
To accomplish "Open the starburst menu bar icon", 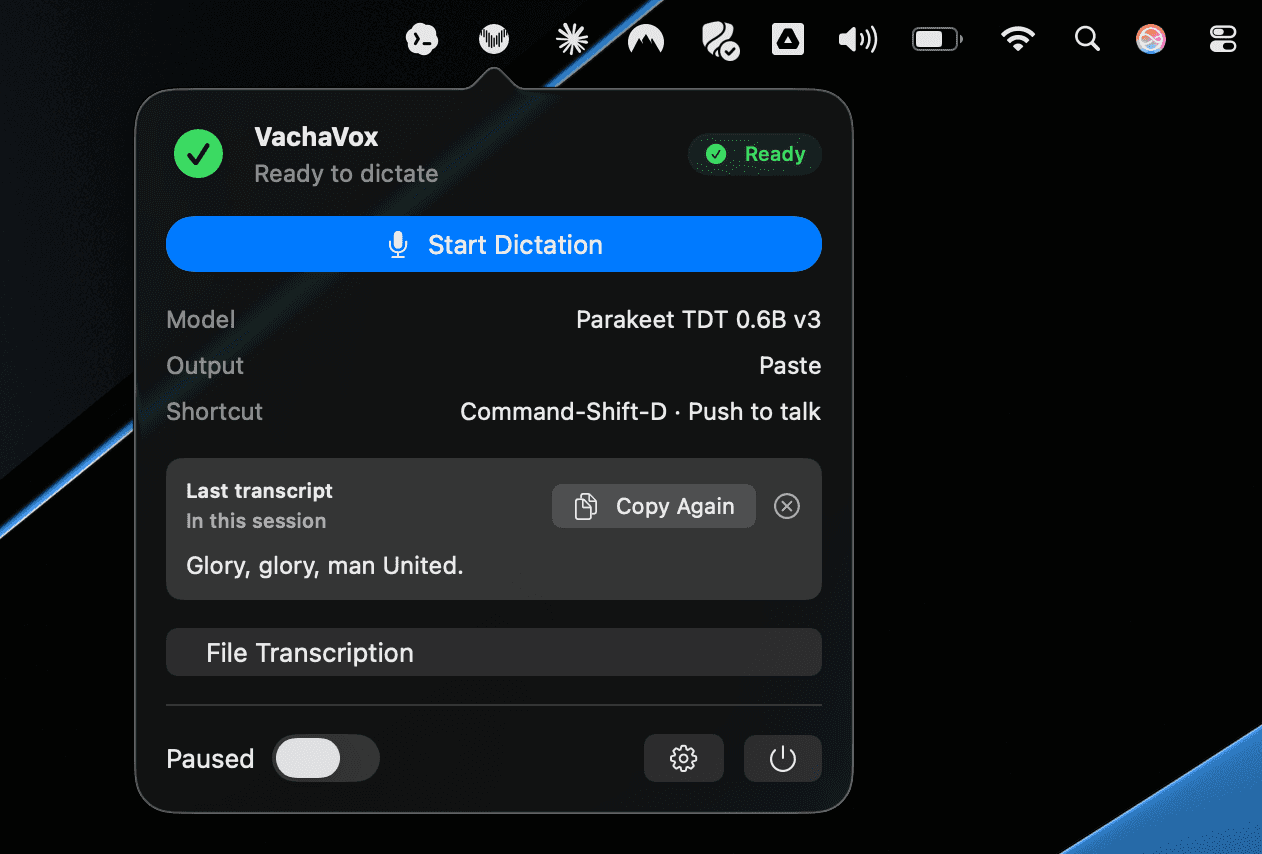I will (571, 40).
